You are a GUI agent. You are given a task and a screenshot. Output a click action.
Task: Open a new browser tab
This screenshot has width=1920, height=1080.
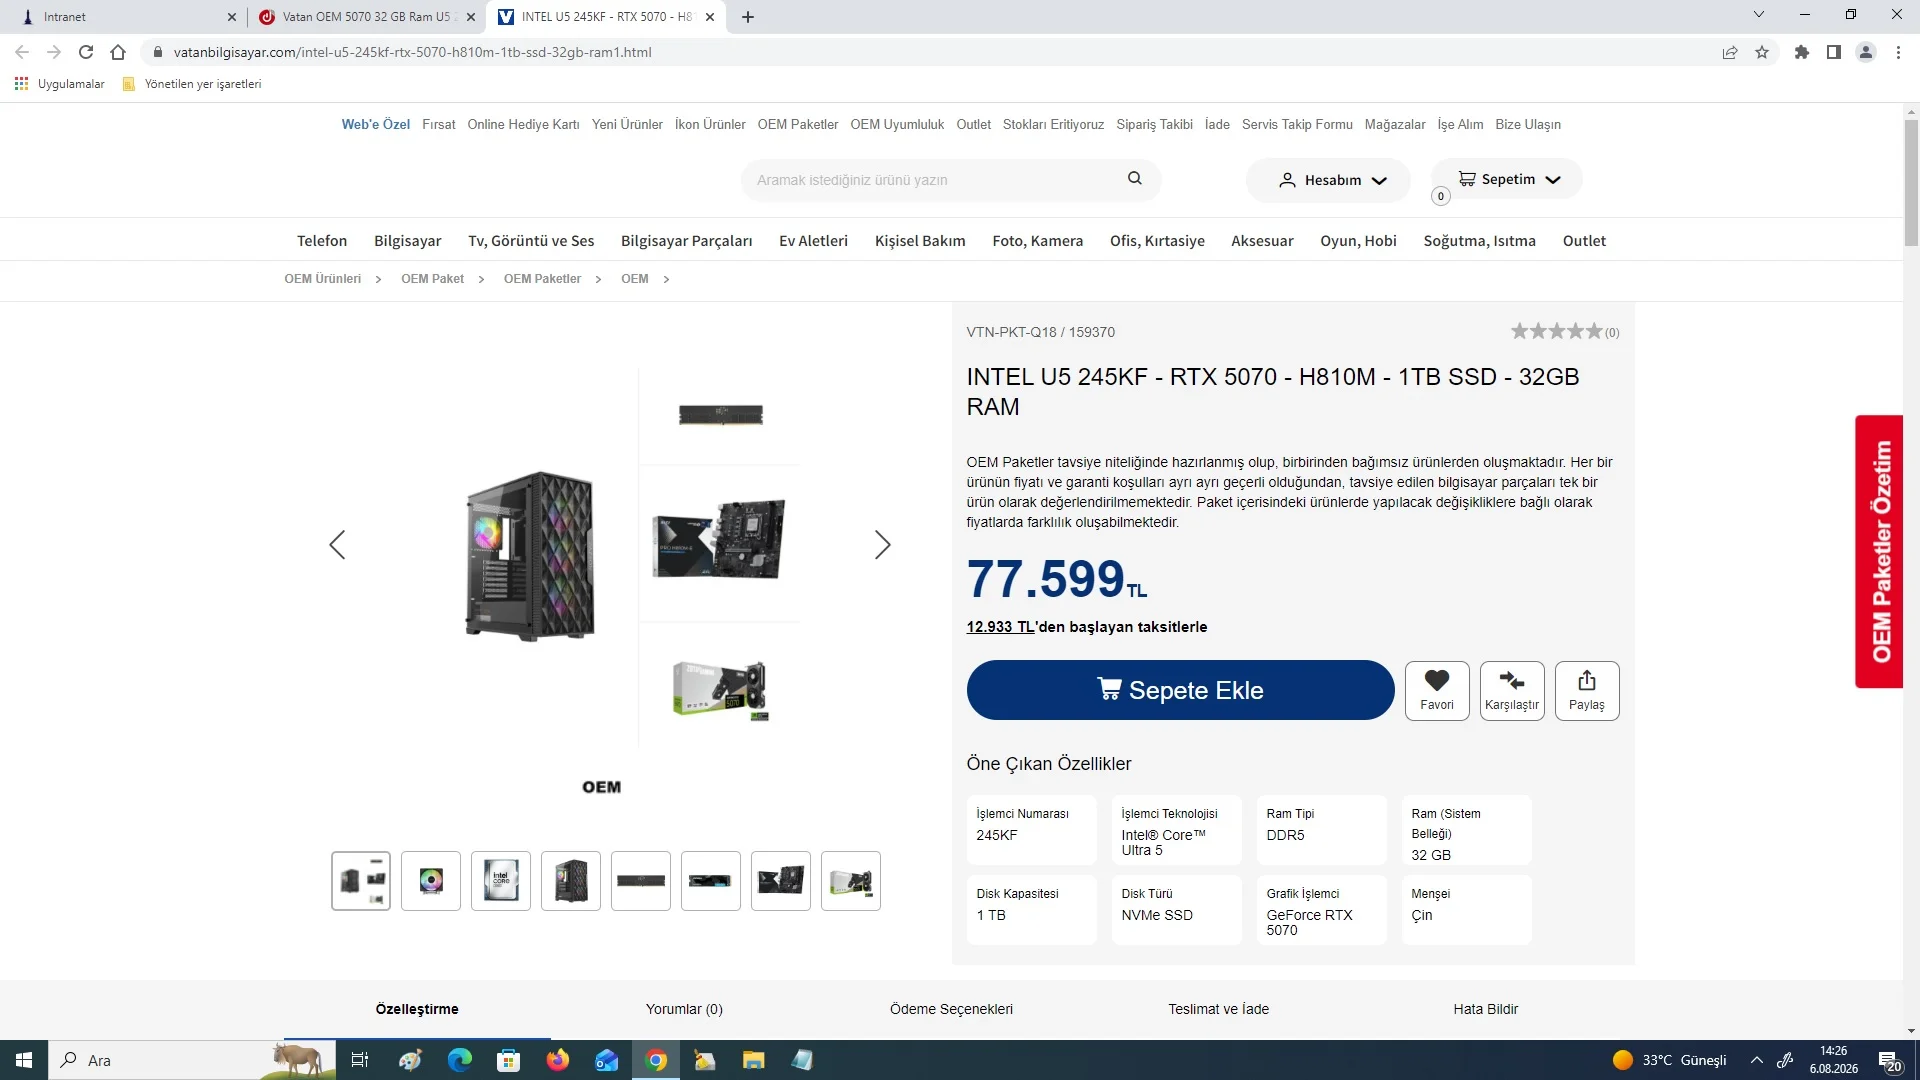tap(748, 17)
